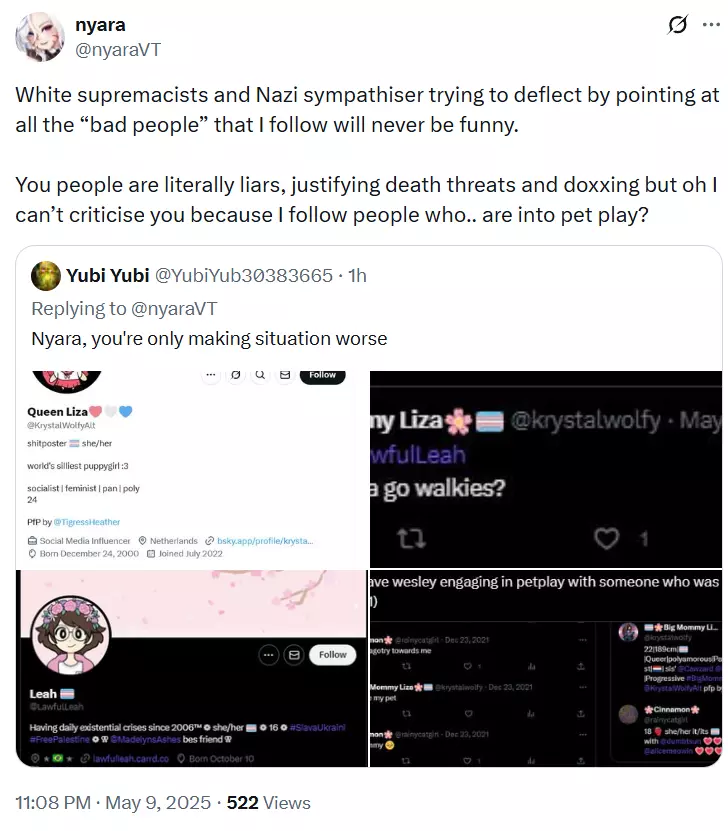The width and height of the screenshot is (728, 831).
Task: Click ellipsis icon on Queen Liza profile
Action: 211,375
